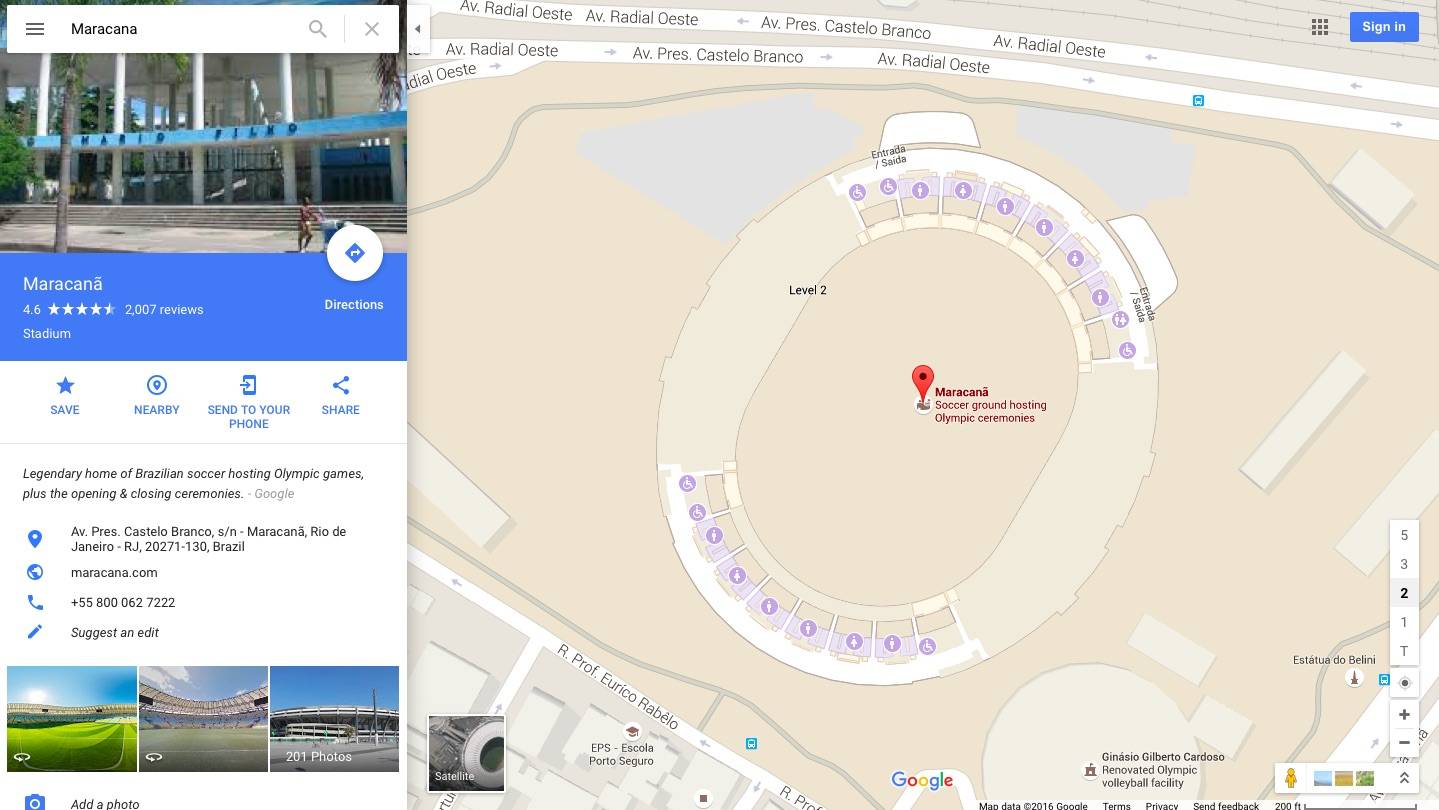Zoom in on the map

click(1404, 714)
